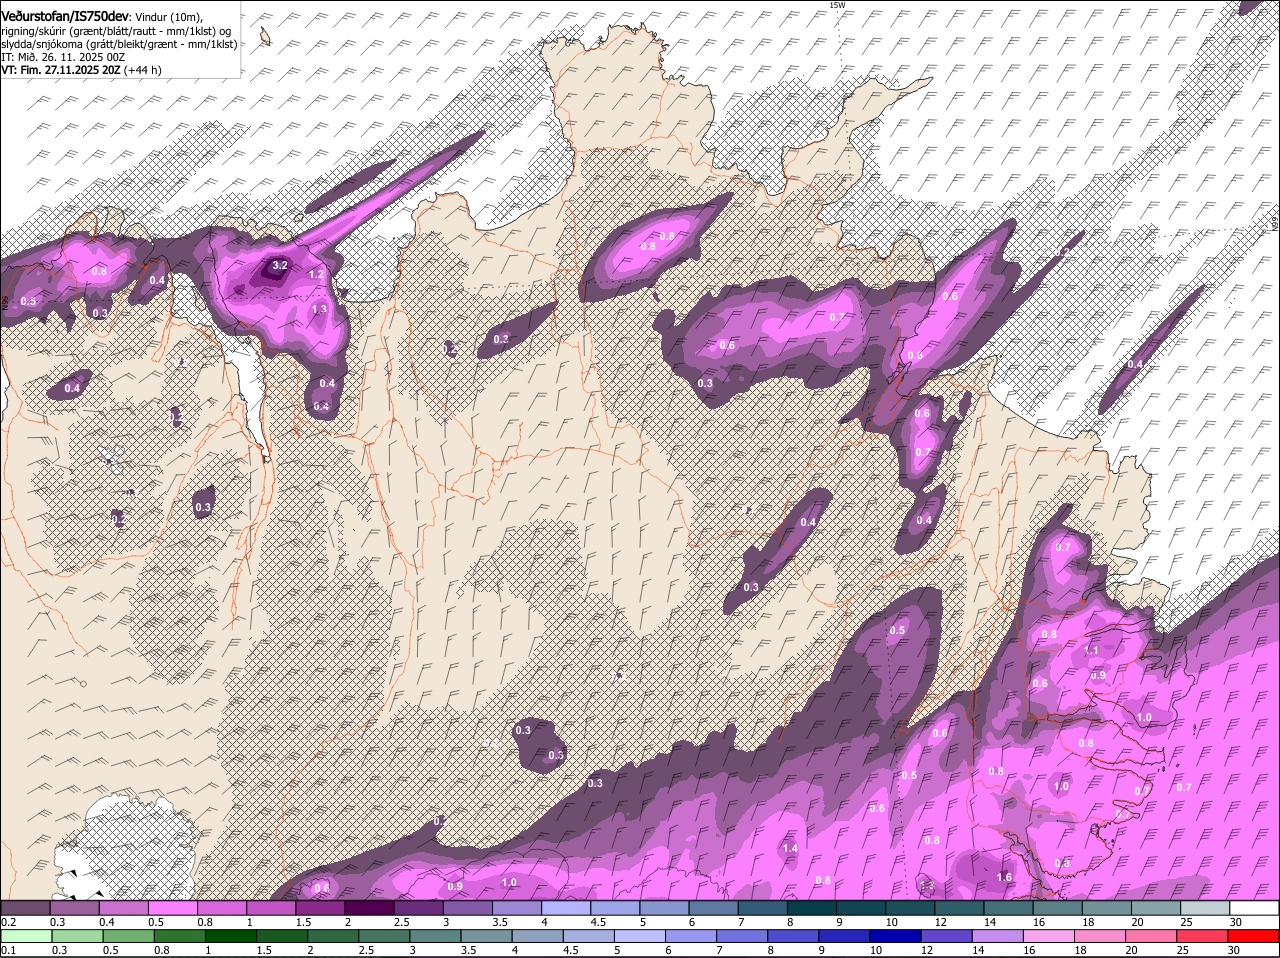Screen dimensions: 1280x958
Task: Click the 'slydda/snjókoma' legend description line
Action: pyautogui.click(x=118, y=44)
